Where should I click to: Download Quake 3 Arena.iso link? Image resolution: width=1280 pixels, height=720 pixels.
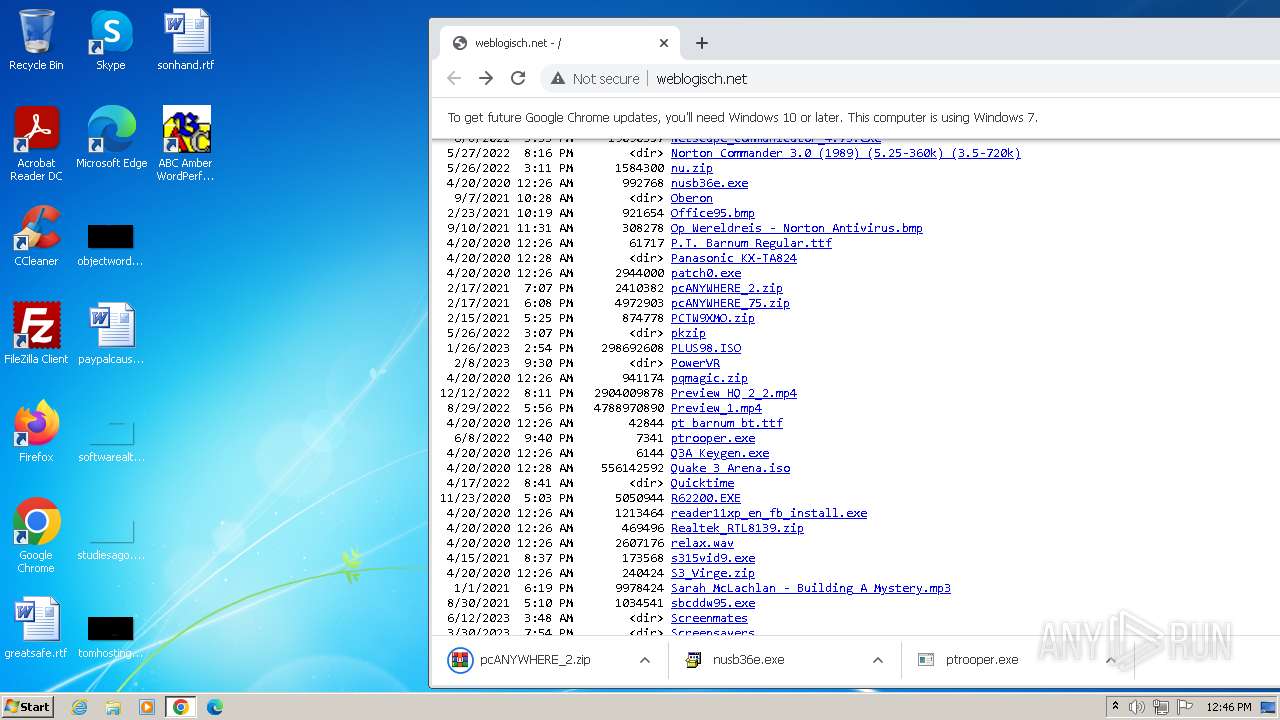pyautogui.click(x=730, y=468)
